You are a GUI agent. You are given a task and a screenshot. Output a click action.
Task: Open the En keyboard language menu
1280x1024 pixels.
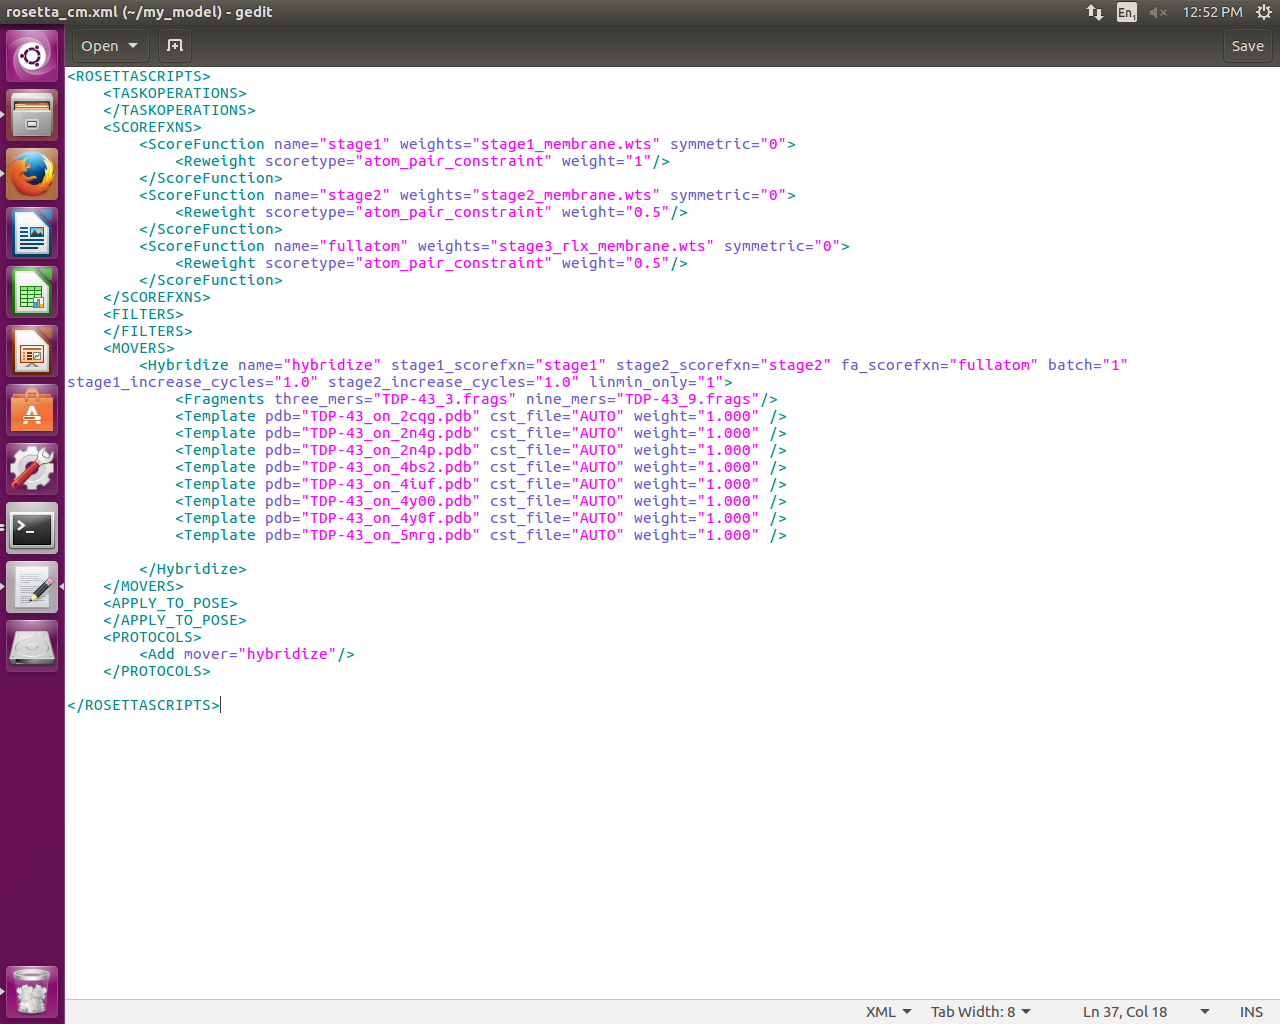(1127, 12)
